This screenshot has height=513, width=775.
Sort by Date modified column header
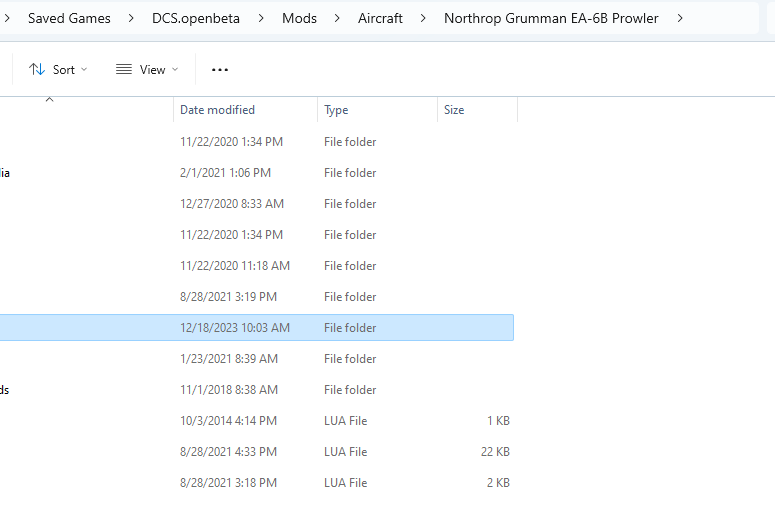tap(245, 110)
